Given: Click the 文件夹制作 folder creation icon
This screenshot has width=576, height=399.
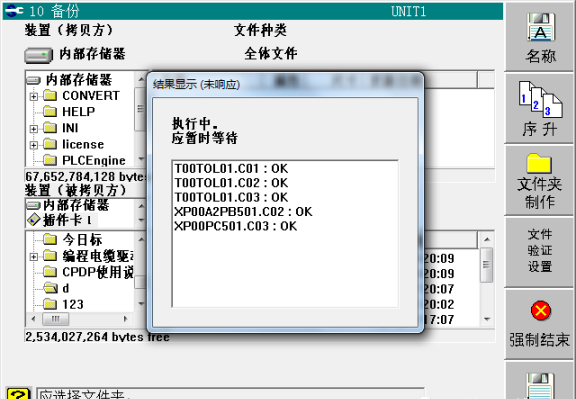Looking at the screenshot, I should click(x=540, y=181).
